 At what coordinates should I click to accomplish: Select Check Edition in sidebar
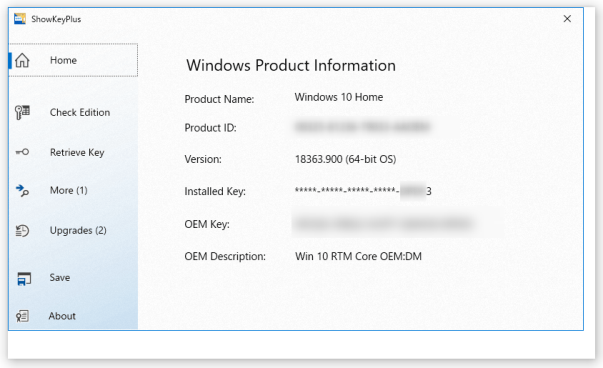pos(80,112)
